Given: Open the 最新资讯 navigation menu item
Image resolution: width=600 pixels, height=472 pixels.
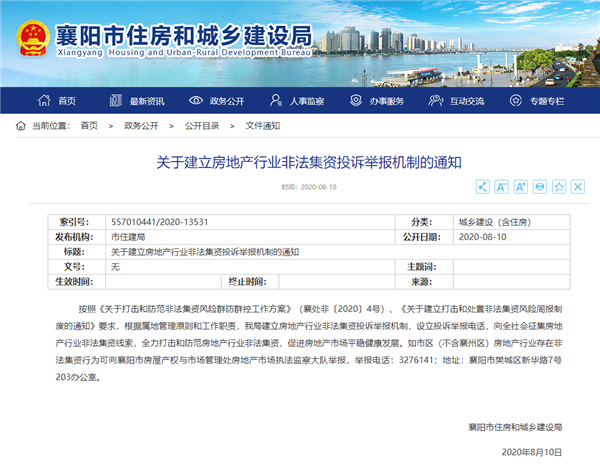Looking at the screenshot, I should tap(138, 101).
